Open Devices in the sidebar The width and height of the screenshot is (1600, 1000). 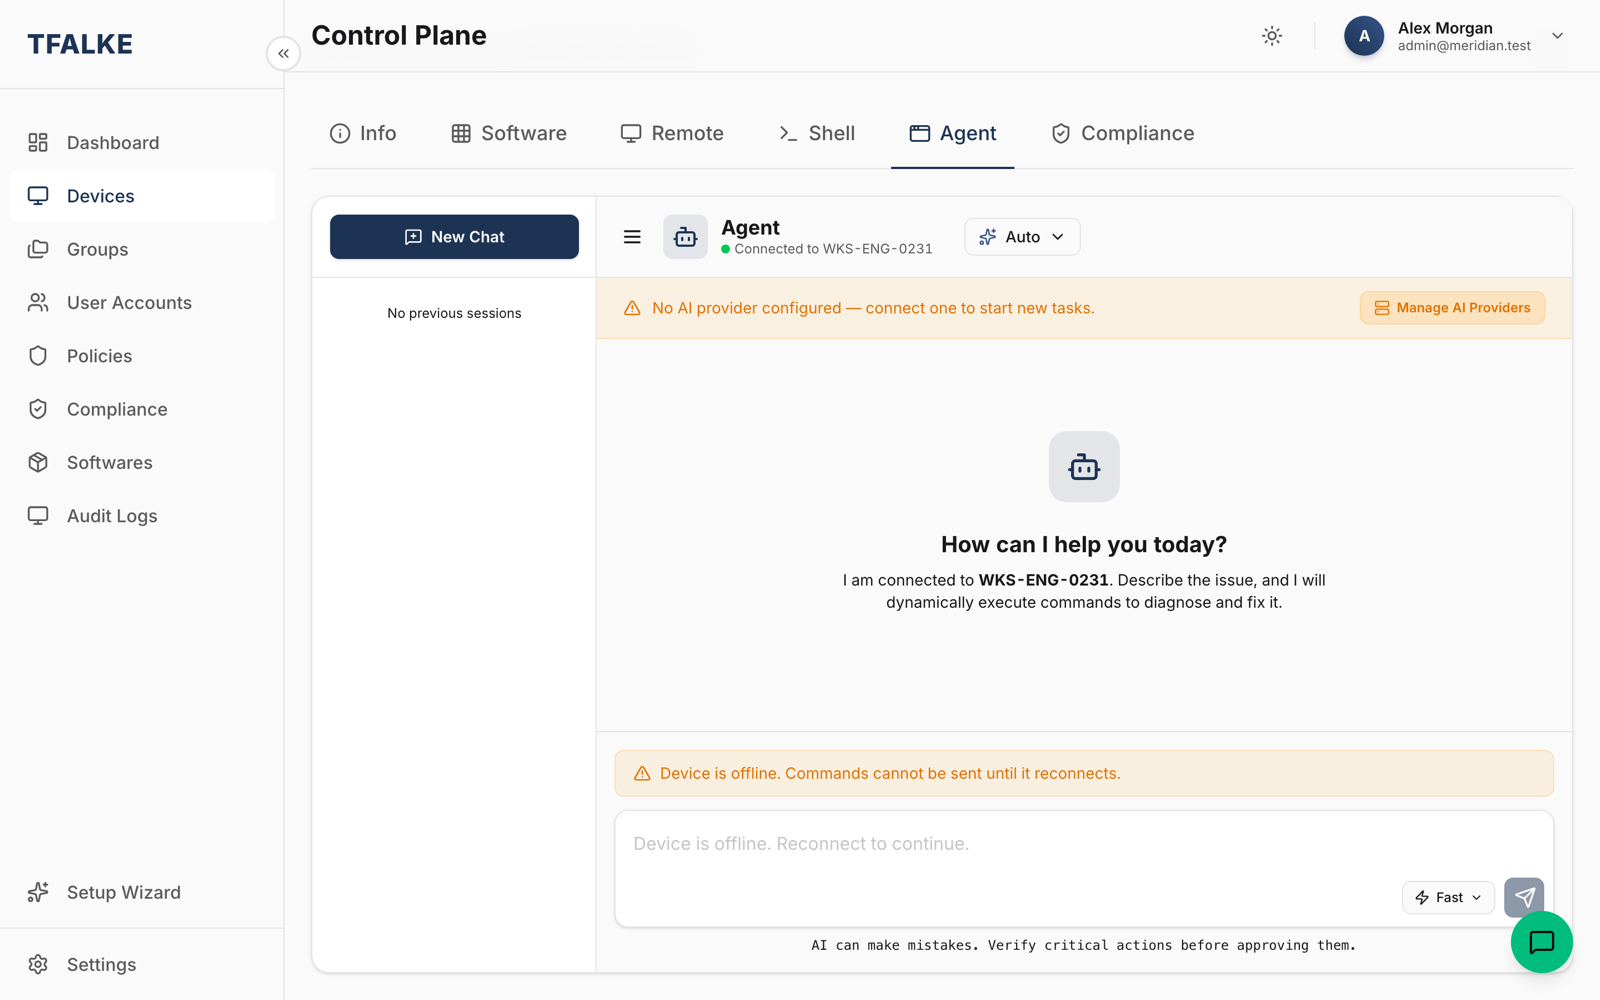(x=142, y=196)
